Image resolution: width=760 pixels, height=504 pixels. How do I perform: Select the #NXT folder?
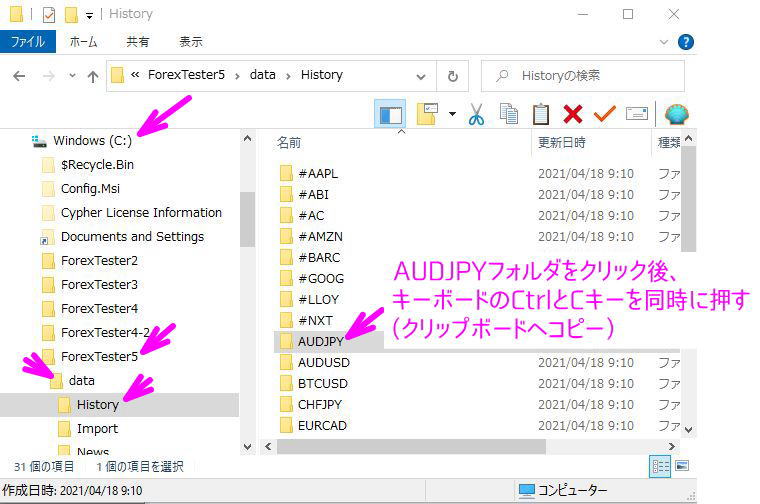315,320
